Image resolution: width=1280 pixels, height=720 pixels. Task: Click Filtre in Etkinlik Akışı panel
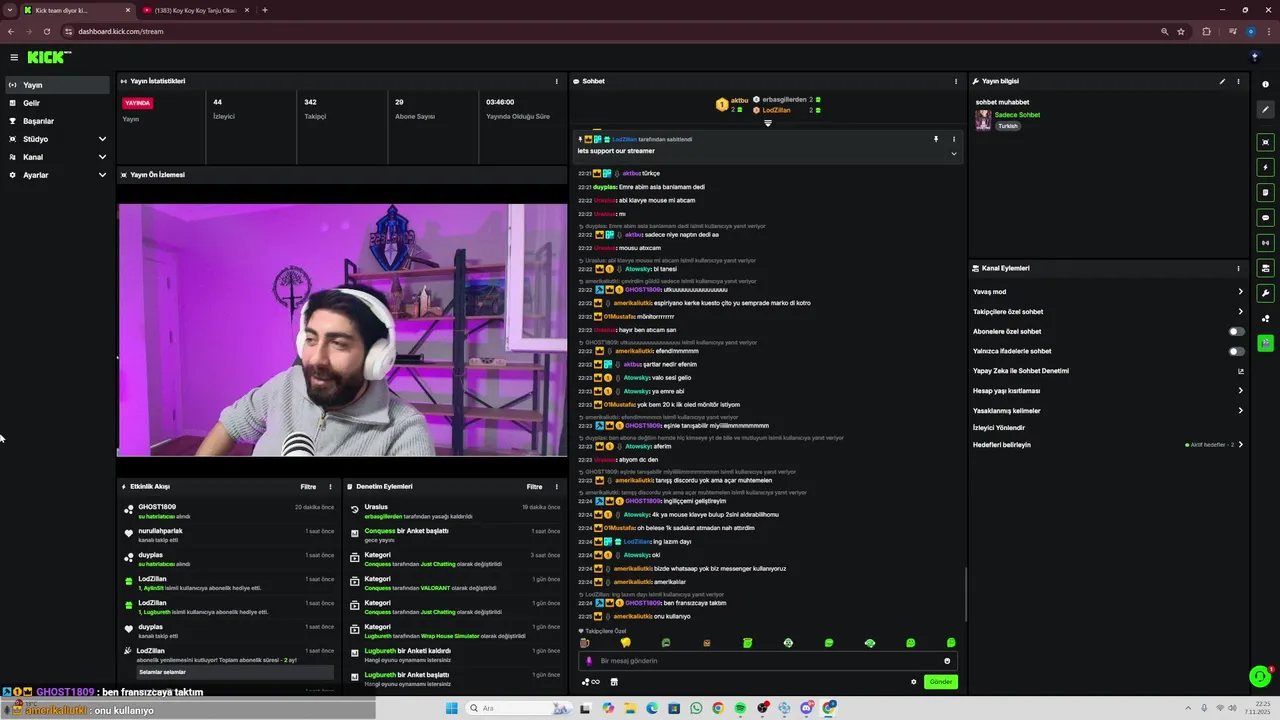coord(308,487)
